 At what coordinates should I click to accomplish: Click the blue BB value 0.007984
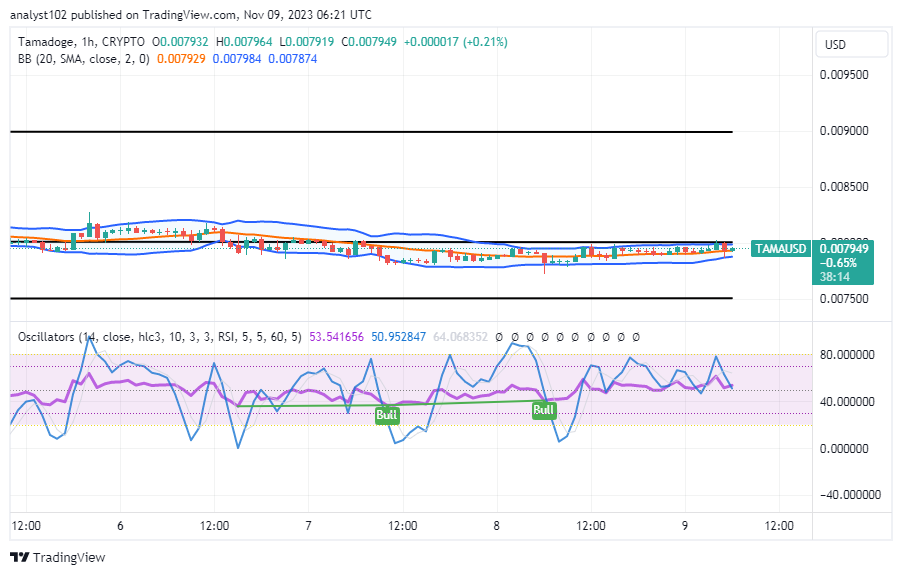click(237, 59)
